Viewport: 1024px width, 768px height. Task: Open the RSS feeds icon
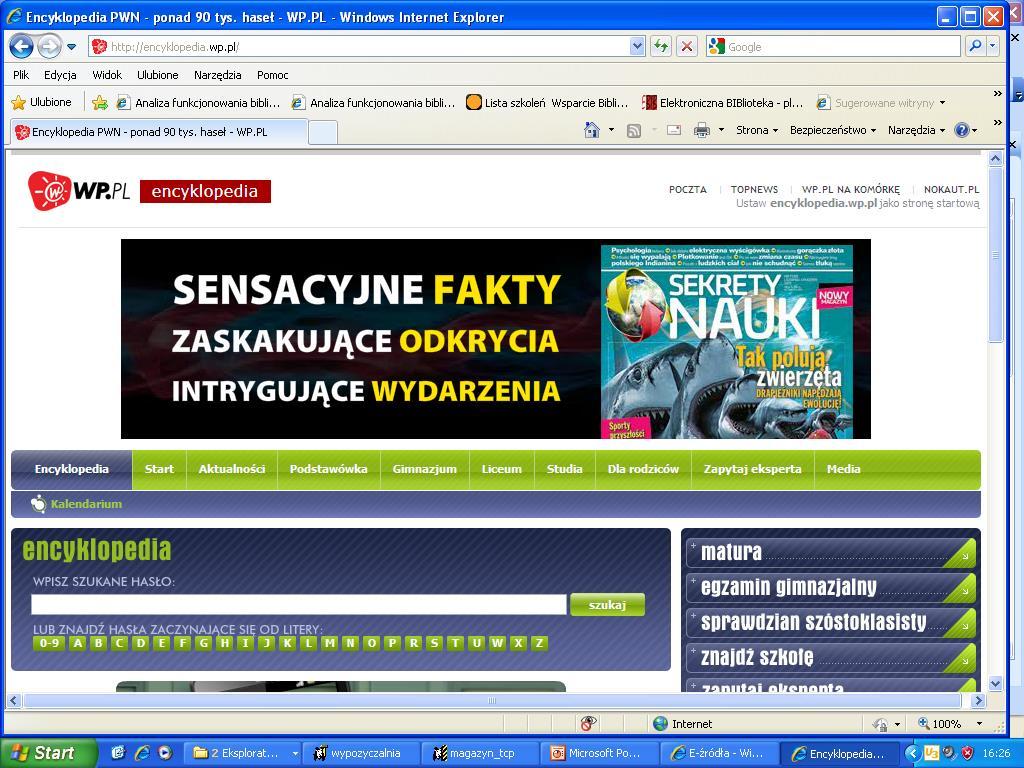(x=633, y=131)
